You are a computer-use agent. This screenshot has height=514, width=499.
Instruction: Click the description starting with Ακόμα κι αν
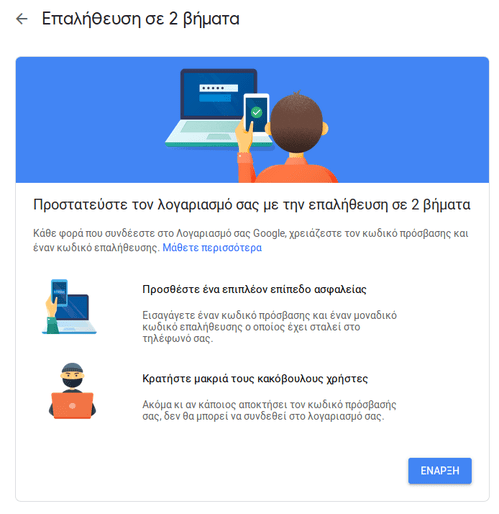pyautogui.click(x=269, y=410)
